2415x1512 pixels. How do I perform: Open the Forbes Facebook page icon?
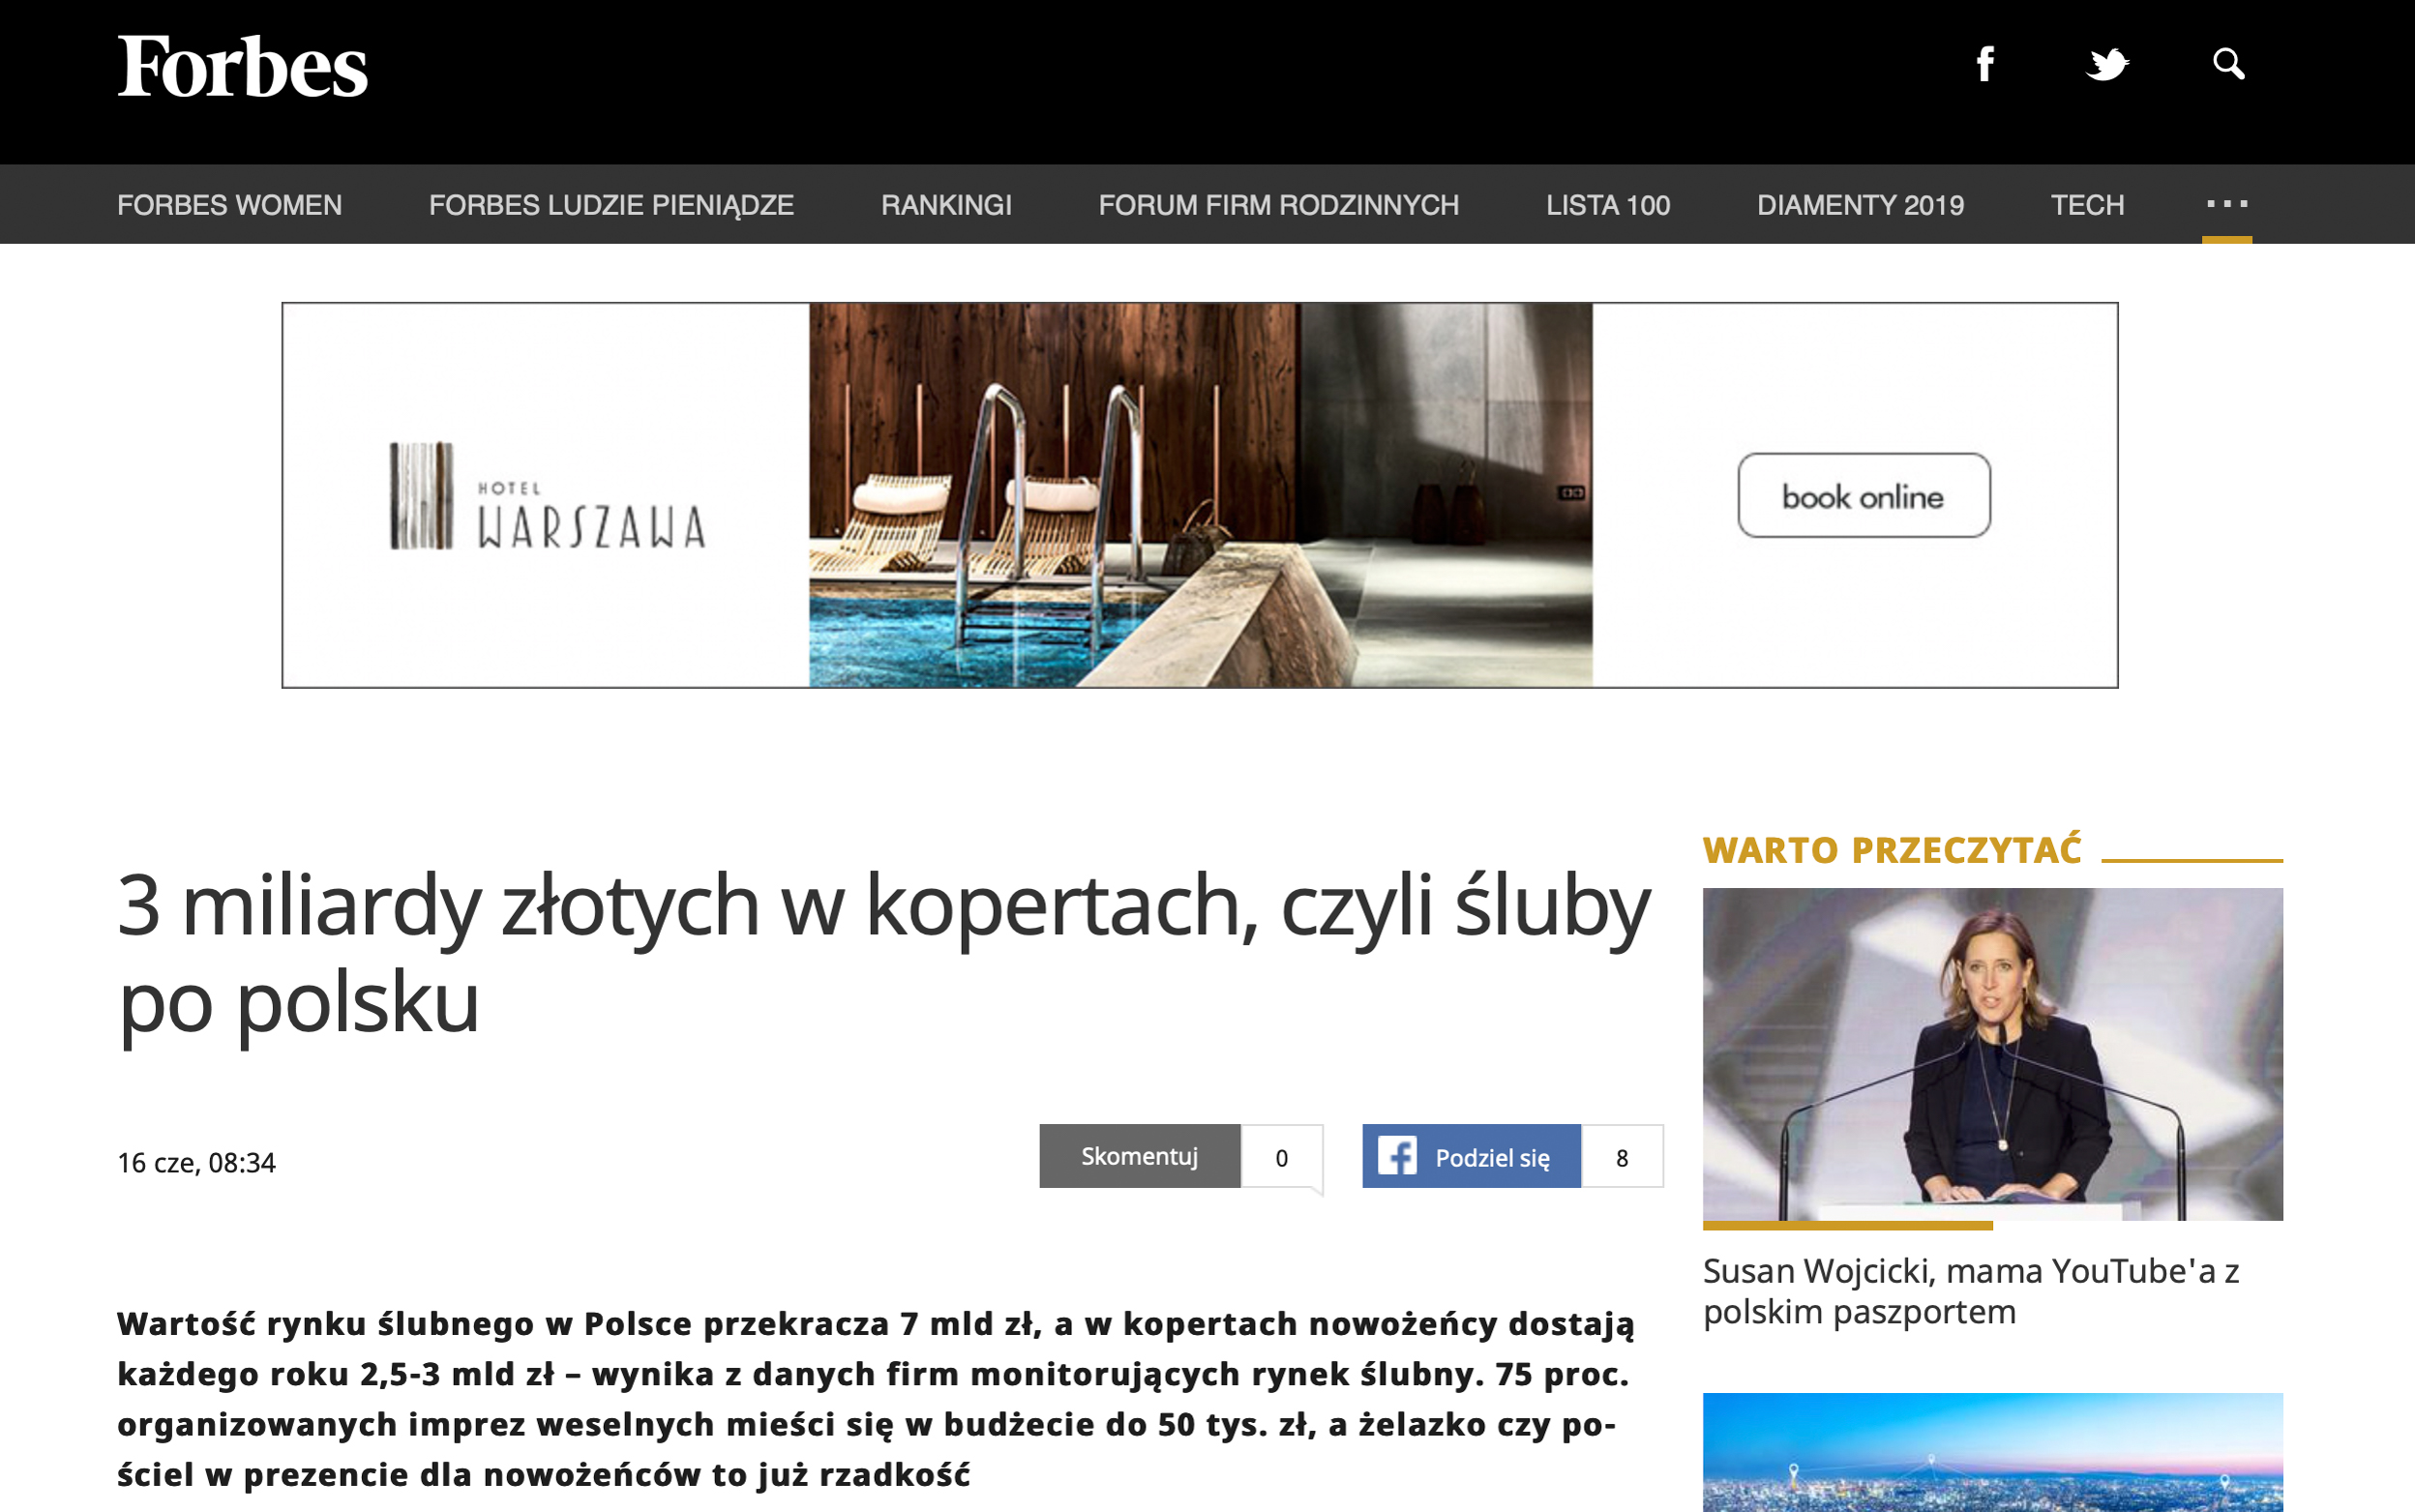[1985, 64]
